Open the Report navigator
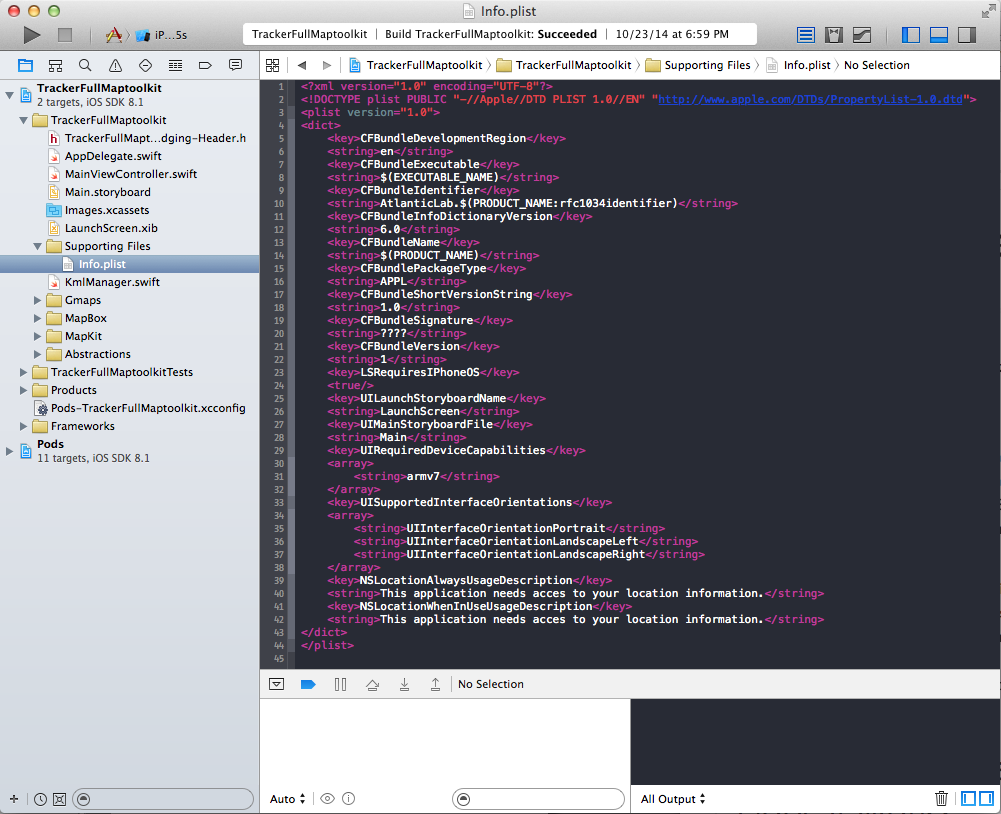 [x=236, y=65]
